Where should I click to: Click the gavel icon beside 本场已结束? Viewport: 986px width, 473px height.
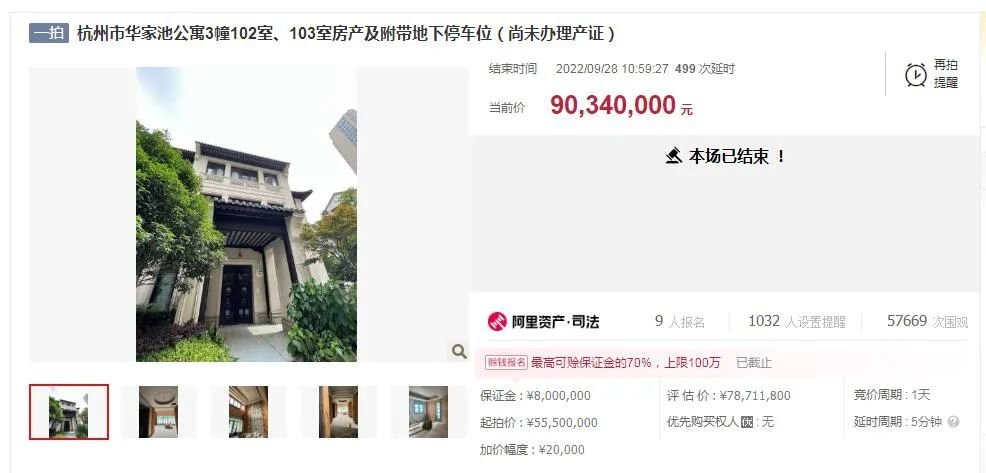(673, 155)
